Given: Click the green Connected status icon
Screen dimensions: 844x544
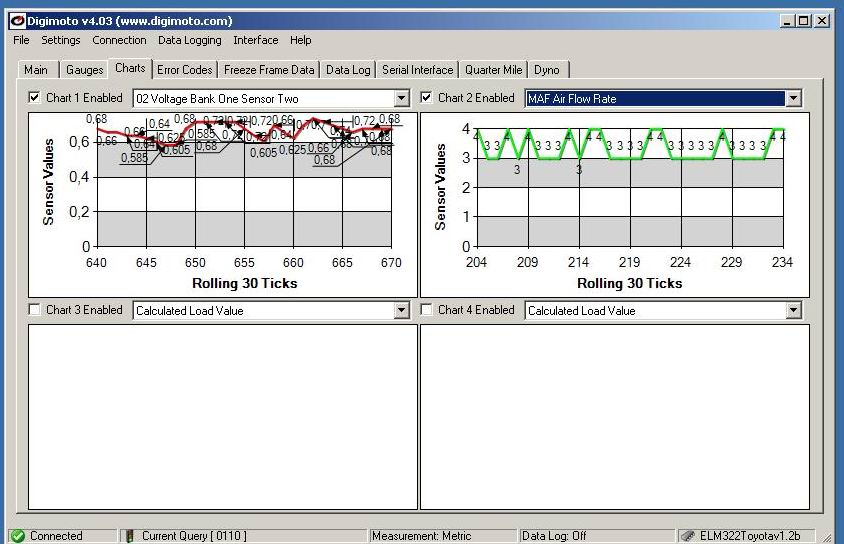Looking at the screenshot, I should tap(18, 536).
